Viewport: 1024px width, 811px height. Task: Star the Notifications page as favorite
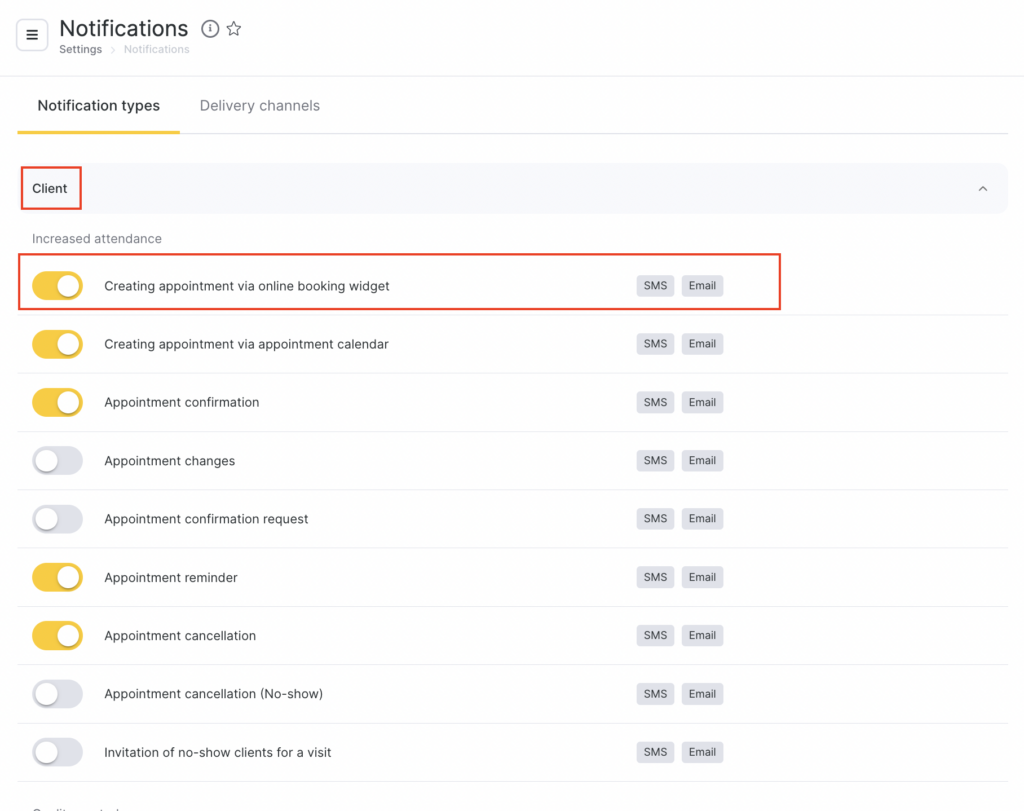coord(234,29)
